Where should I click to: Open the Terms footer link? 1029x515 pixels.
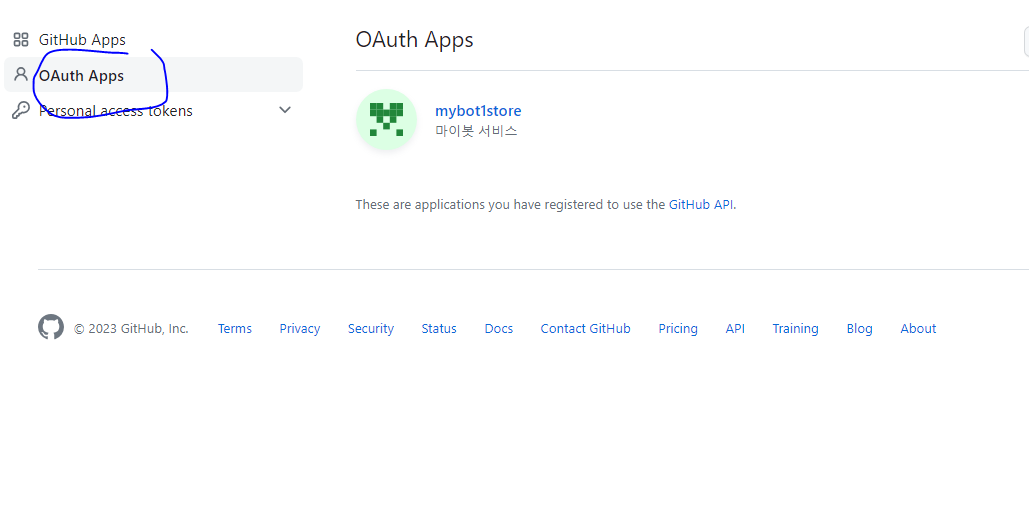(234, 329)
